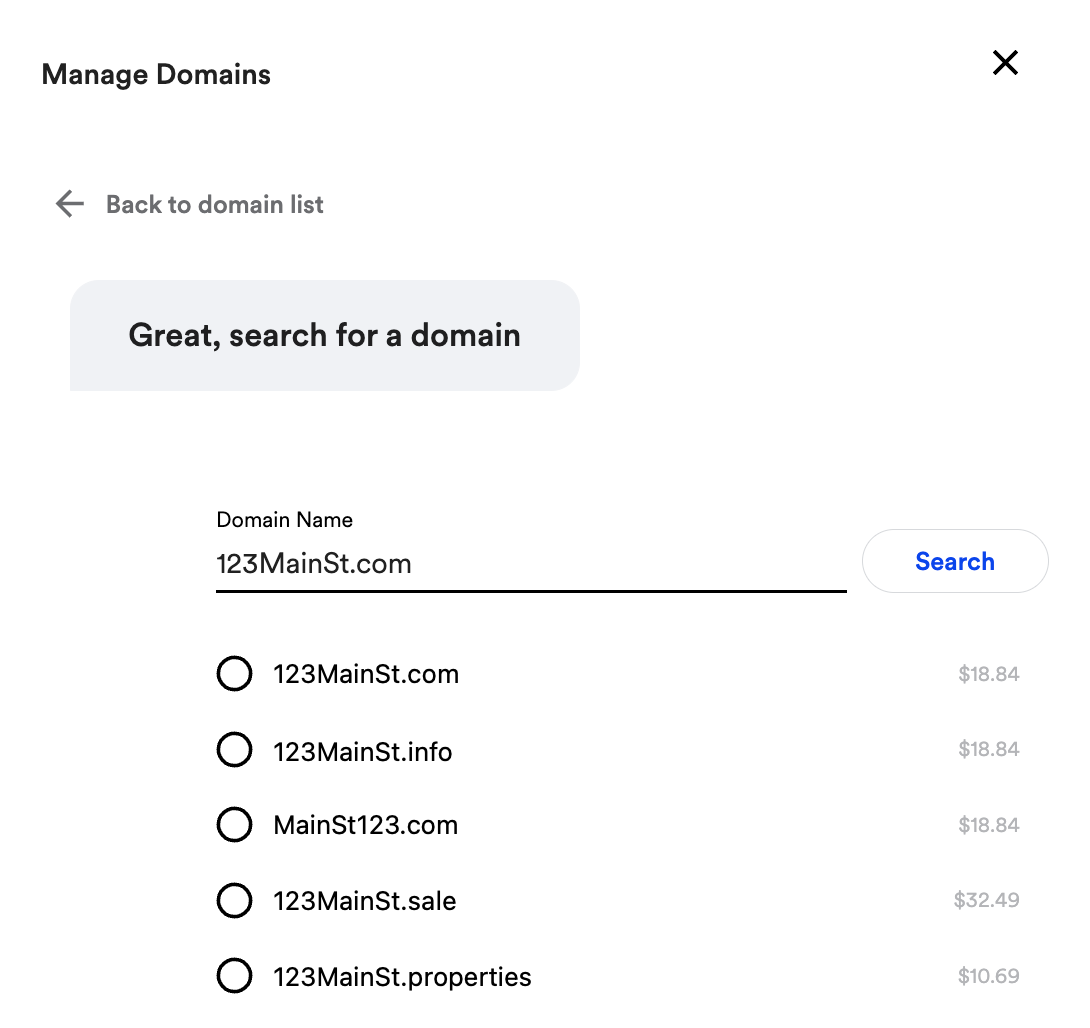The height and width of the screenshot is (1028, 1090).
Task: Choose the 123MainSt.com domain label
Action: click(366, 674)
